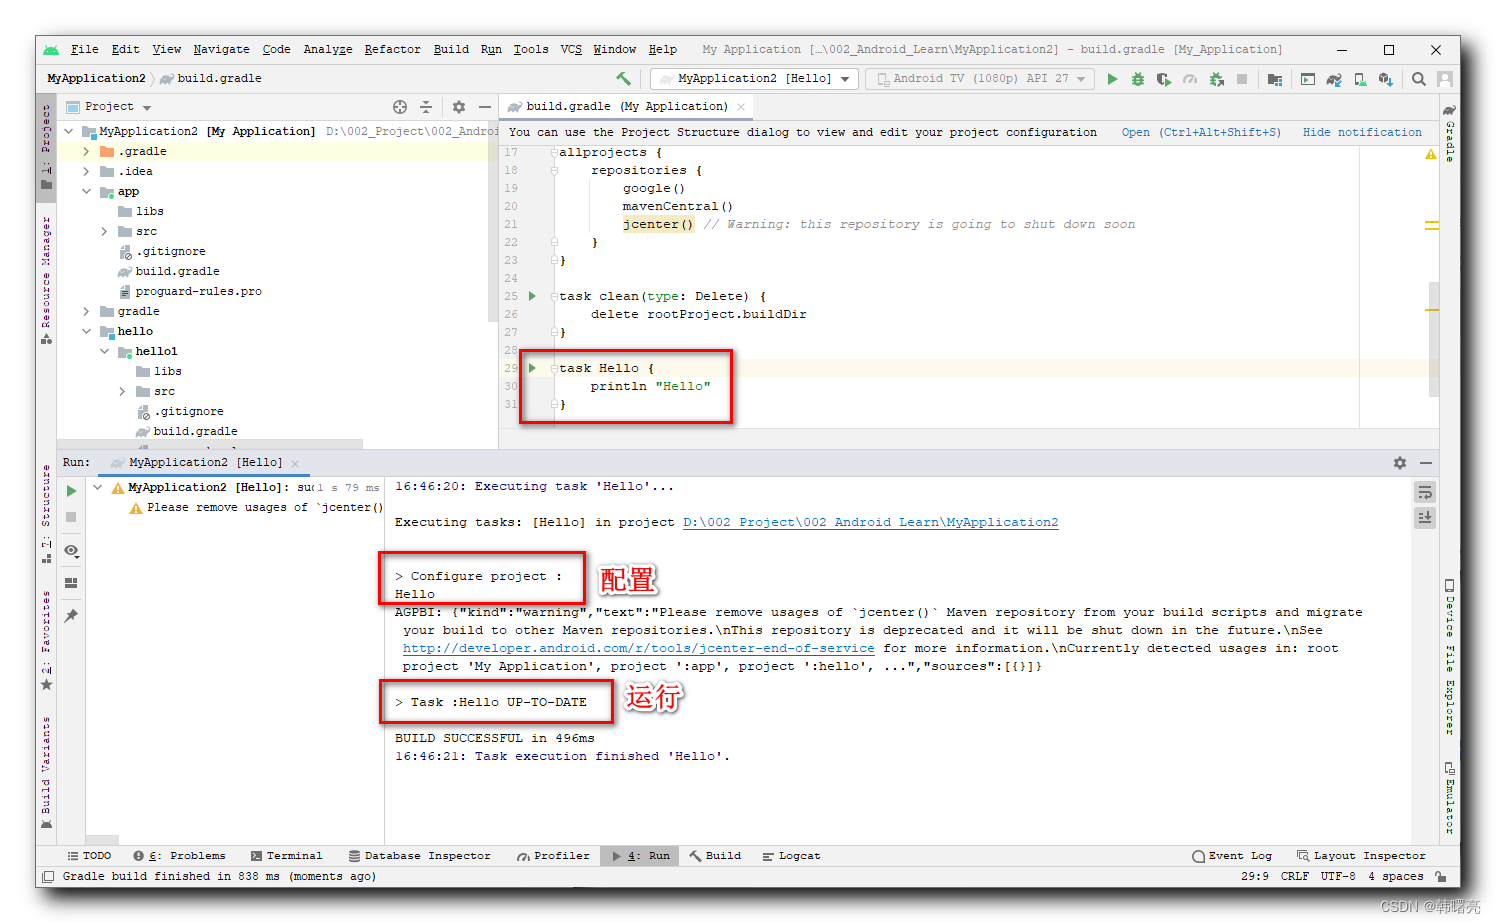Open the jcenter-end-of-service URL
Viewport: 1496px width, 923px height.
tap(638, 648)
